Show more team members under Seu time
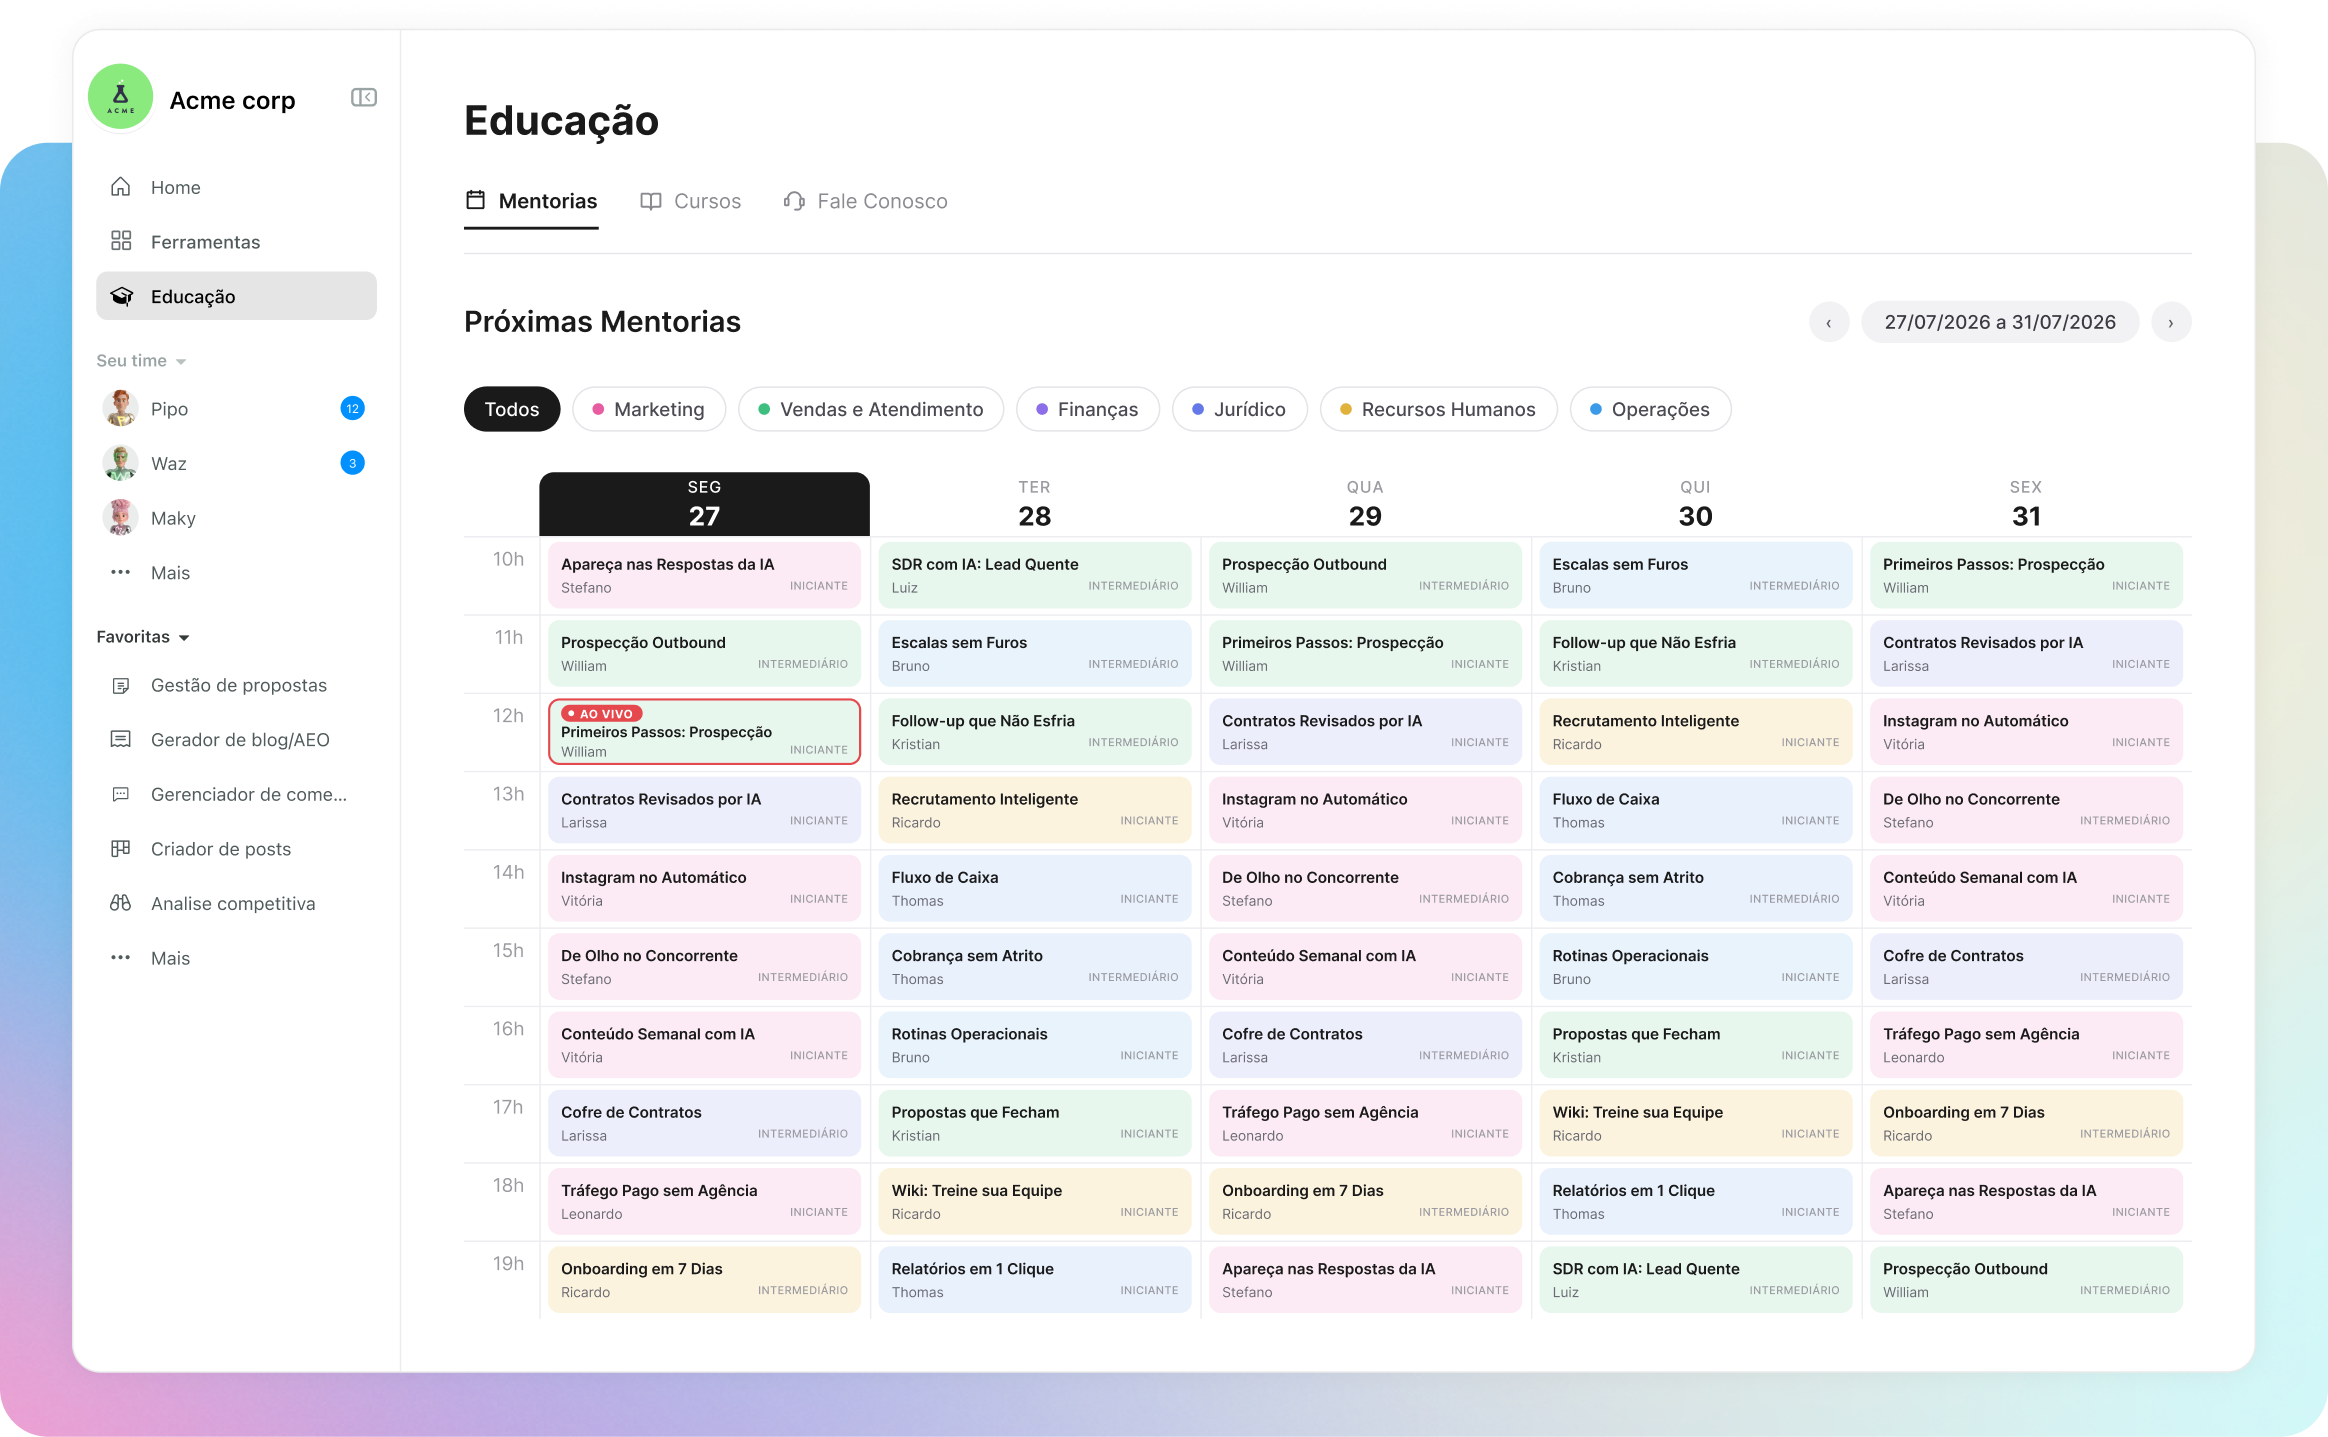The image size is (2328, 1437). 236,573
